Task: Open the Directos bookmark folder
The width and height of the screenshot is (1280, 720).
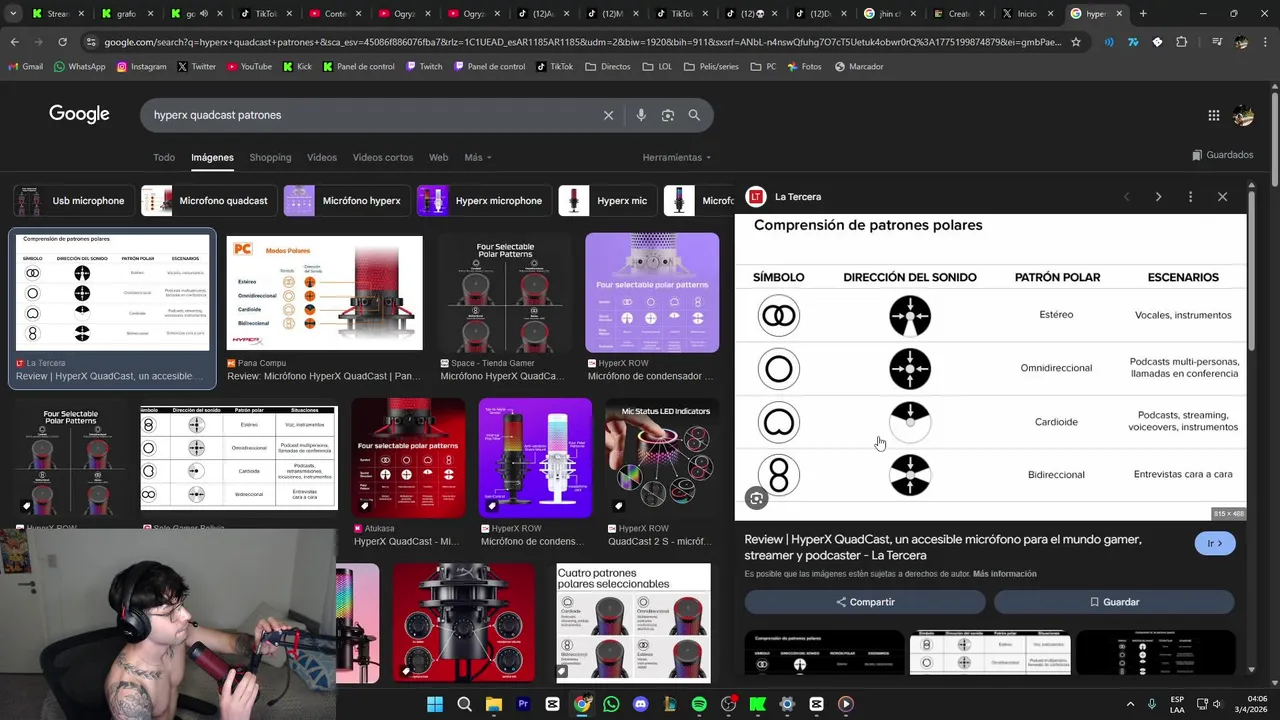Action: (x=608, y=66)
